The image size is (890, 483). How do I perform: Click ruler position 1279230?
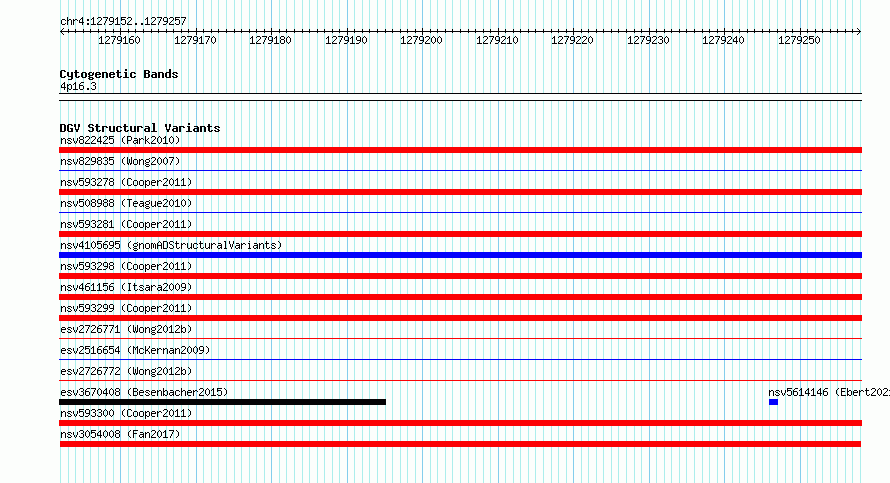[648, 40]
